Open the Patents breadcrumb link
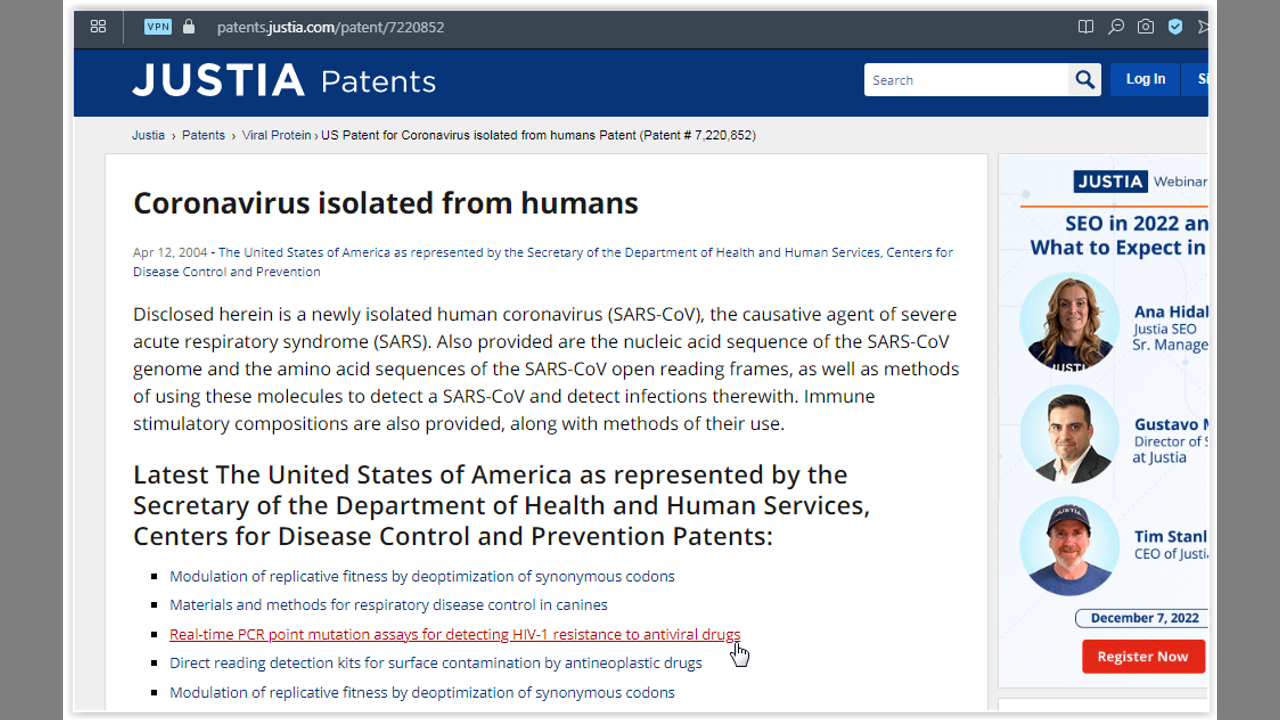This screenshot has width=1280, height=720. coord(203,135)
